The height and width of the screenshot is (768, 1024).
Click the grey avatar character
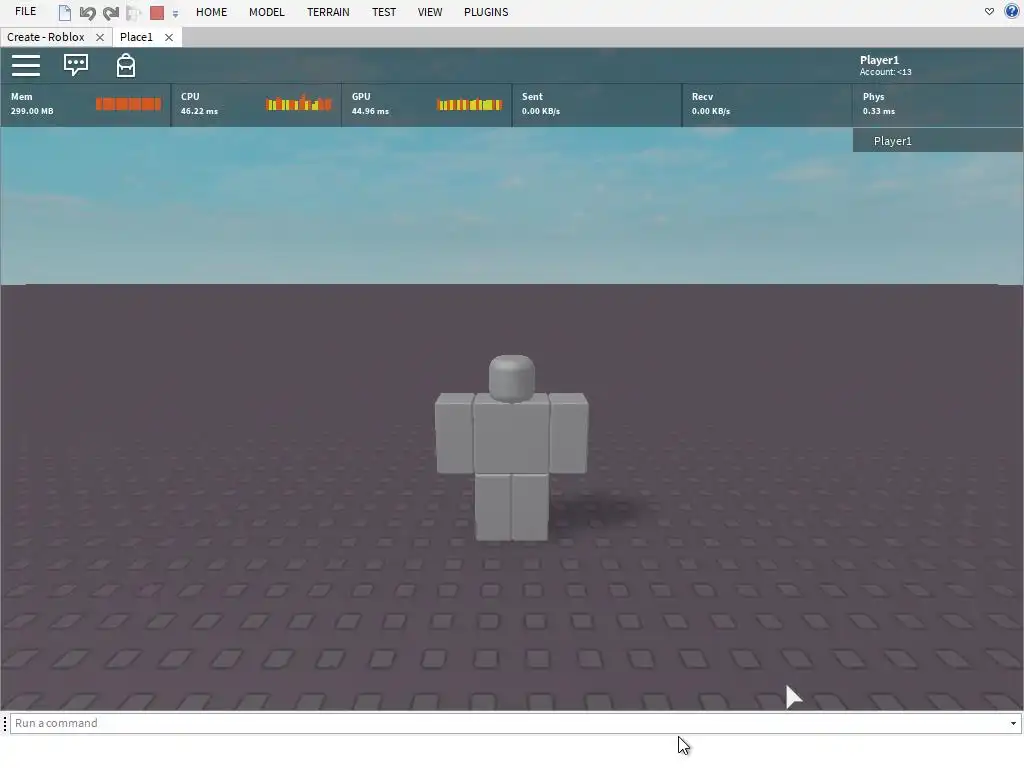[511, 448]
